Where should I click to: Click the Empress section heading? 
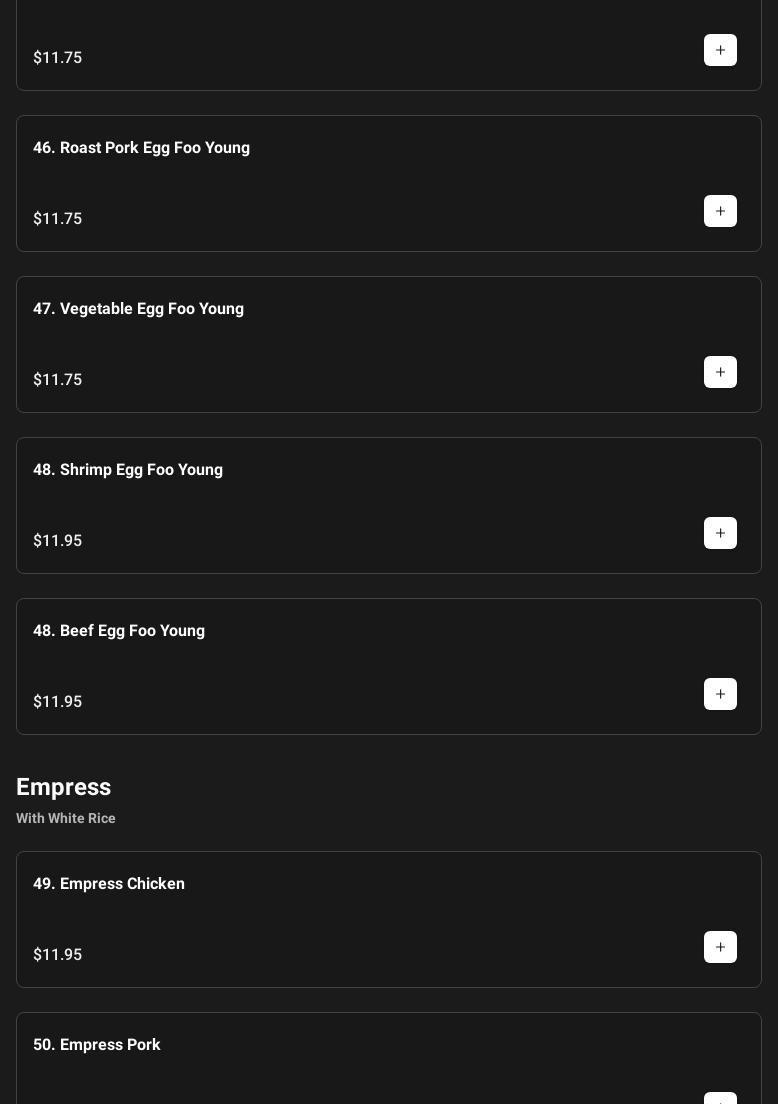[x=64, y=787]
